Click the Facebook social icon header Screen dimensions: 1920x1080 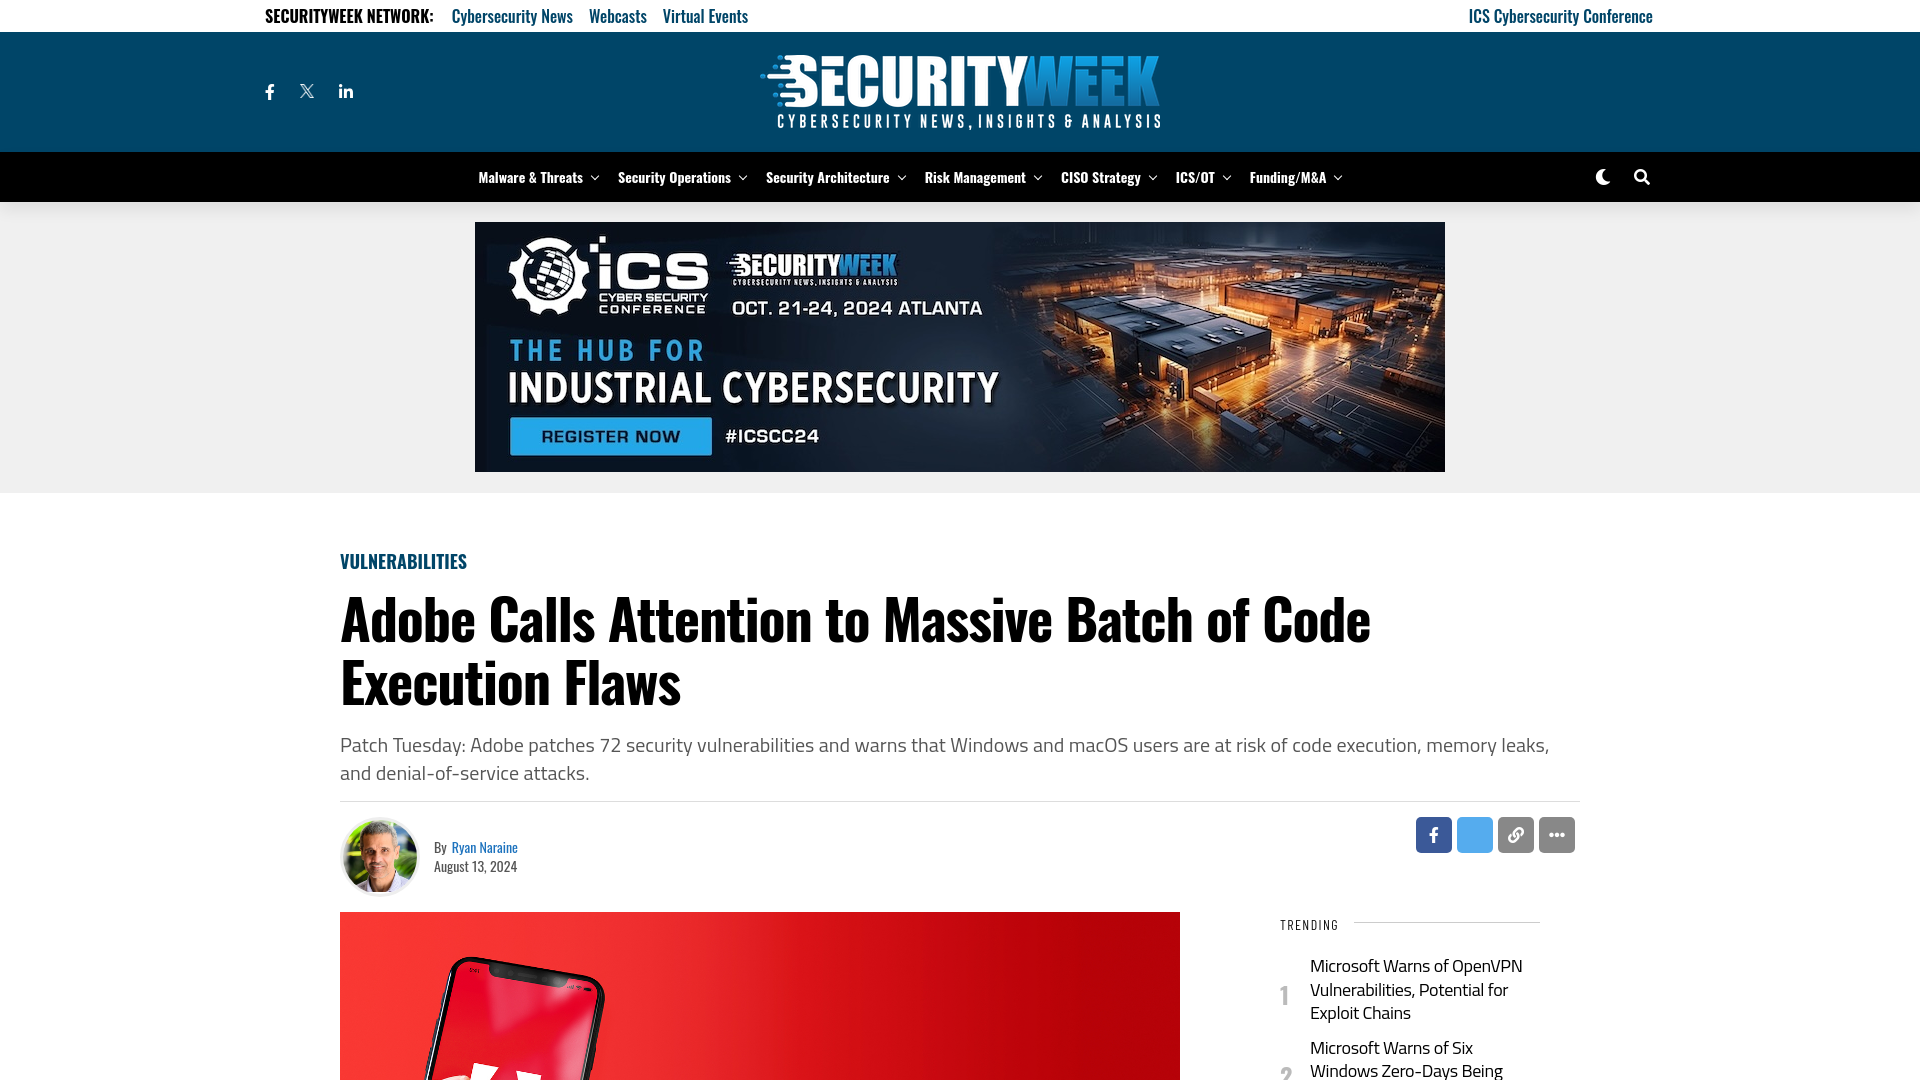pos(270,91)
